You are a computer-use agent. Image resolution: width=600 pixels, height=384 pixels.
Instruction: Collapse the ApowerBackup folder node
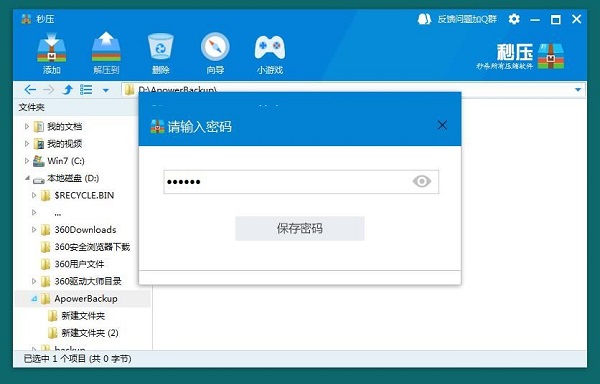pos(34,298)
